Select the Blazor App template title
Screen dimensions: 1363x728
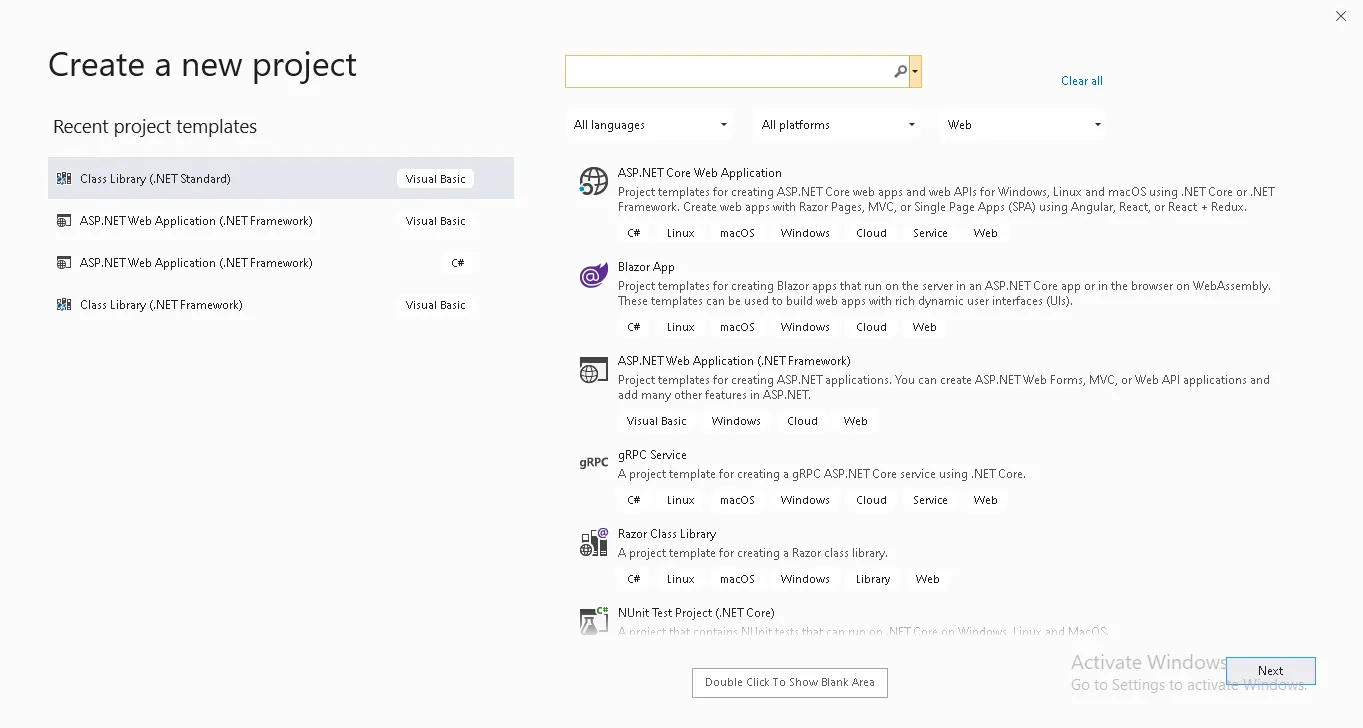[x=646, y=267]
